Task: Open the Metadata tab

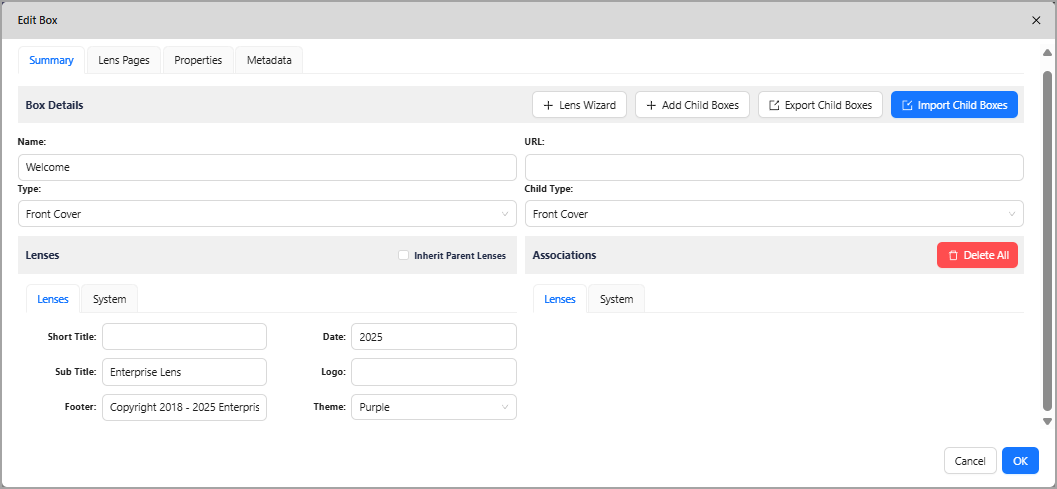Action: coord(269,60)
